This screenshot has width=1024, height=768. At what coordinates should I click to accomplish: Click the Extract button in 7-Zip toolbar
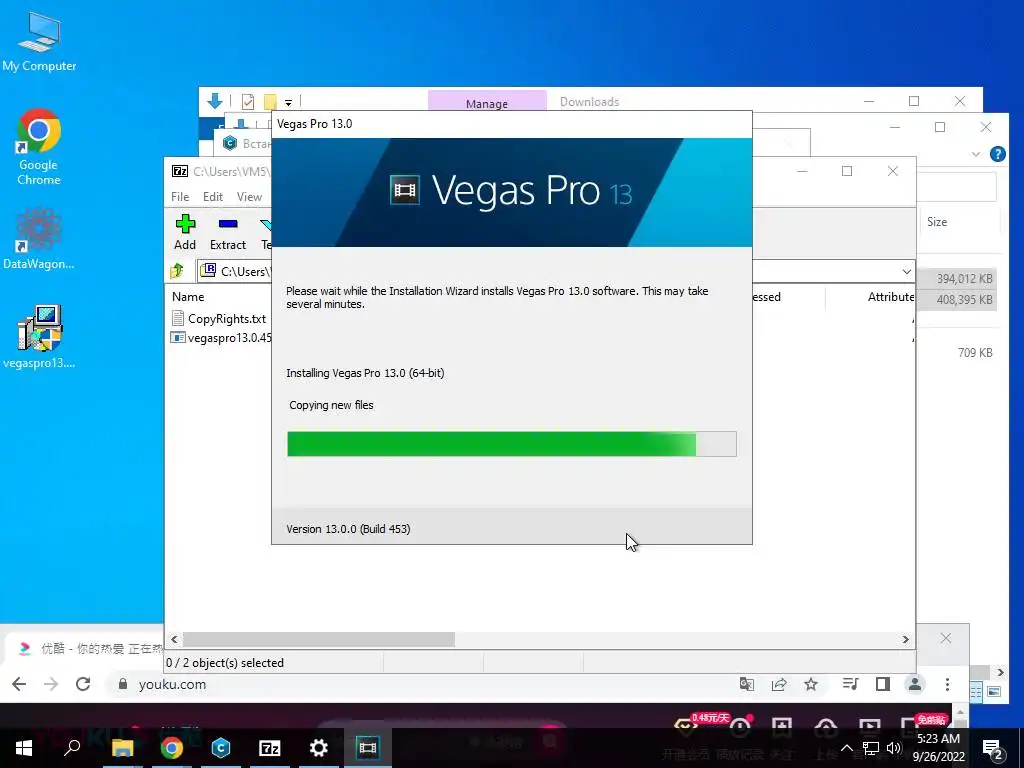click(x=227, y=232)
